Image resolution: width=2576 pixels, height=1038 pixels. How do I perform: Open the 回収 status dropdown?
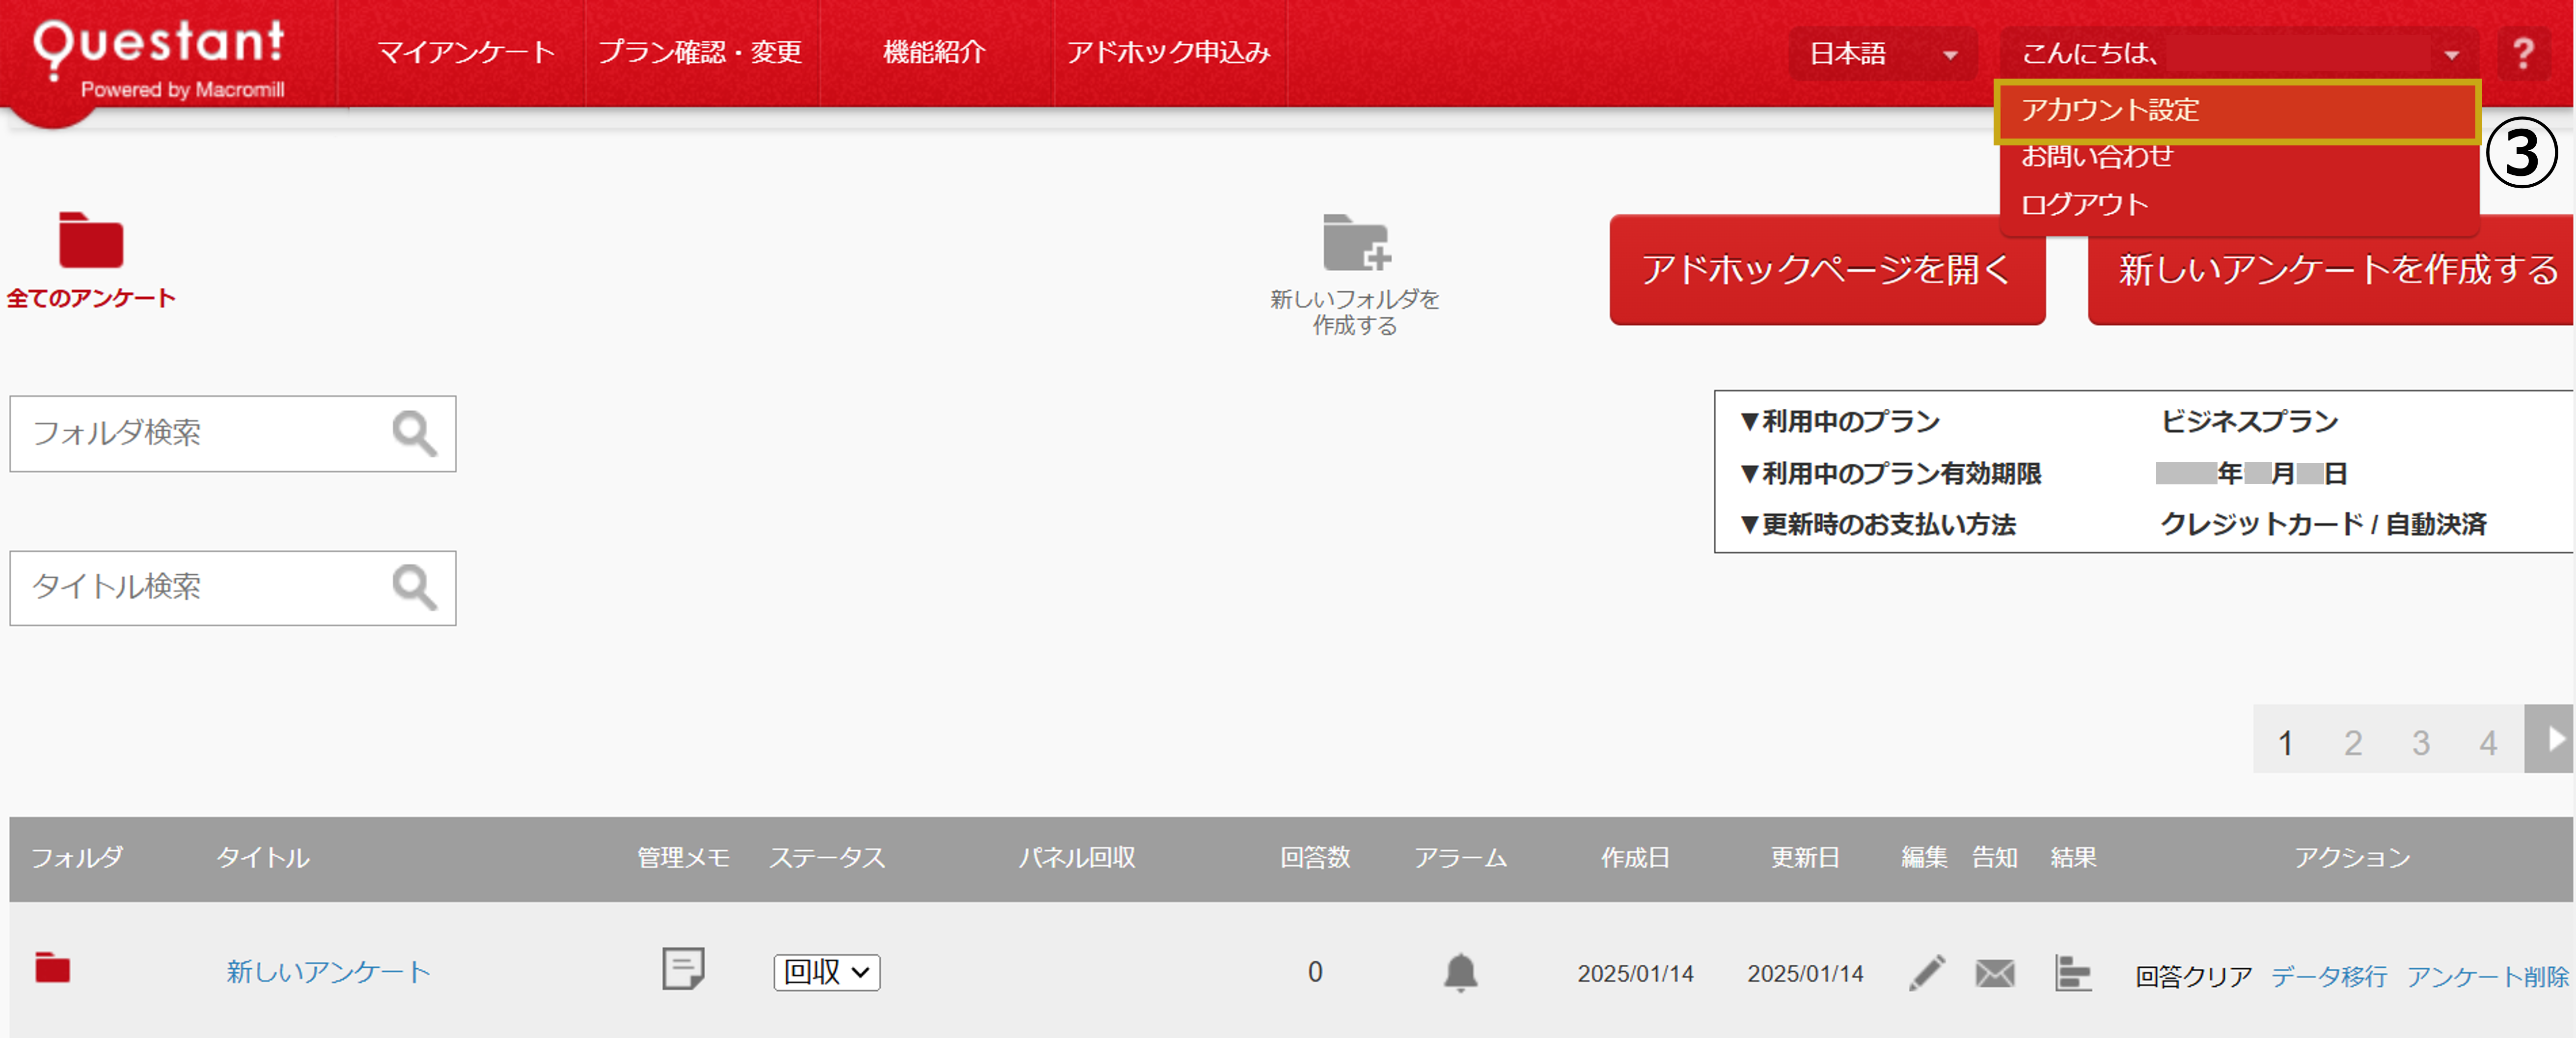pyautogui.click(x=826, y=972)
